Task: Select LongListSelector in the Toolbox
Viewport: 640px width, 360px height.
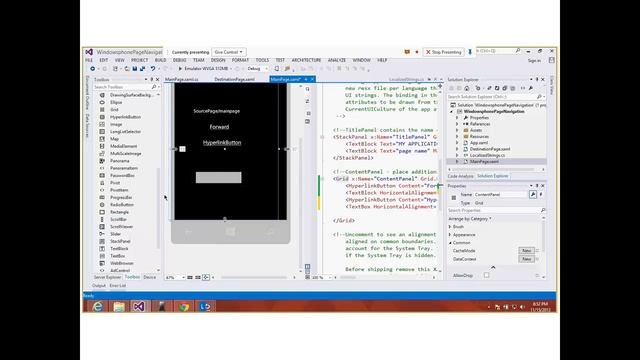Action: coord(125,132)
